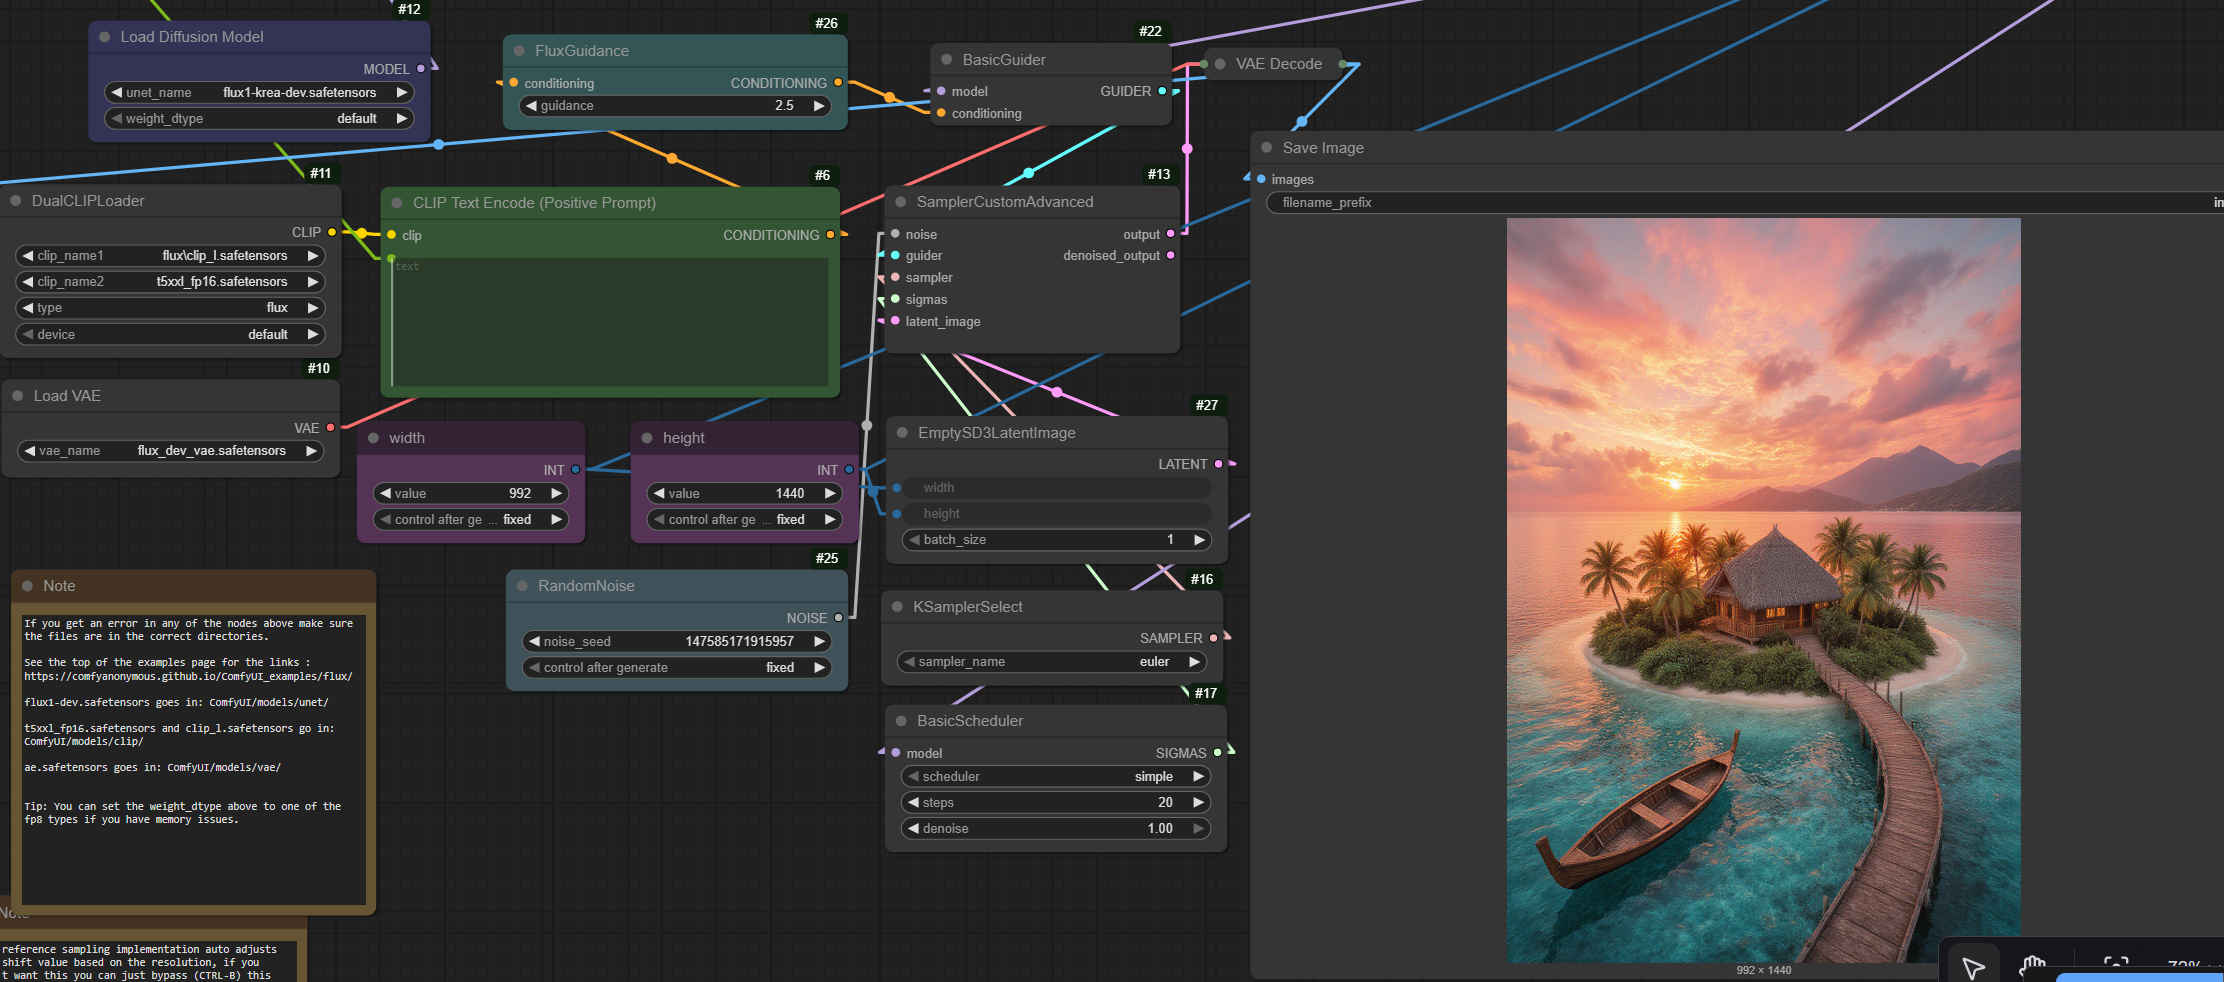Collapse the VAE Decode node

pyautogui.click(x=1220, y=64)
